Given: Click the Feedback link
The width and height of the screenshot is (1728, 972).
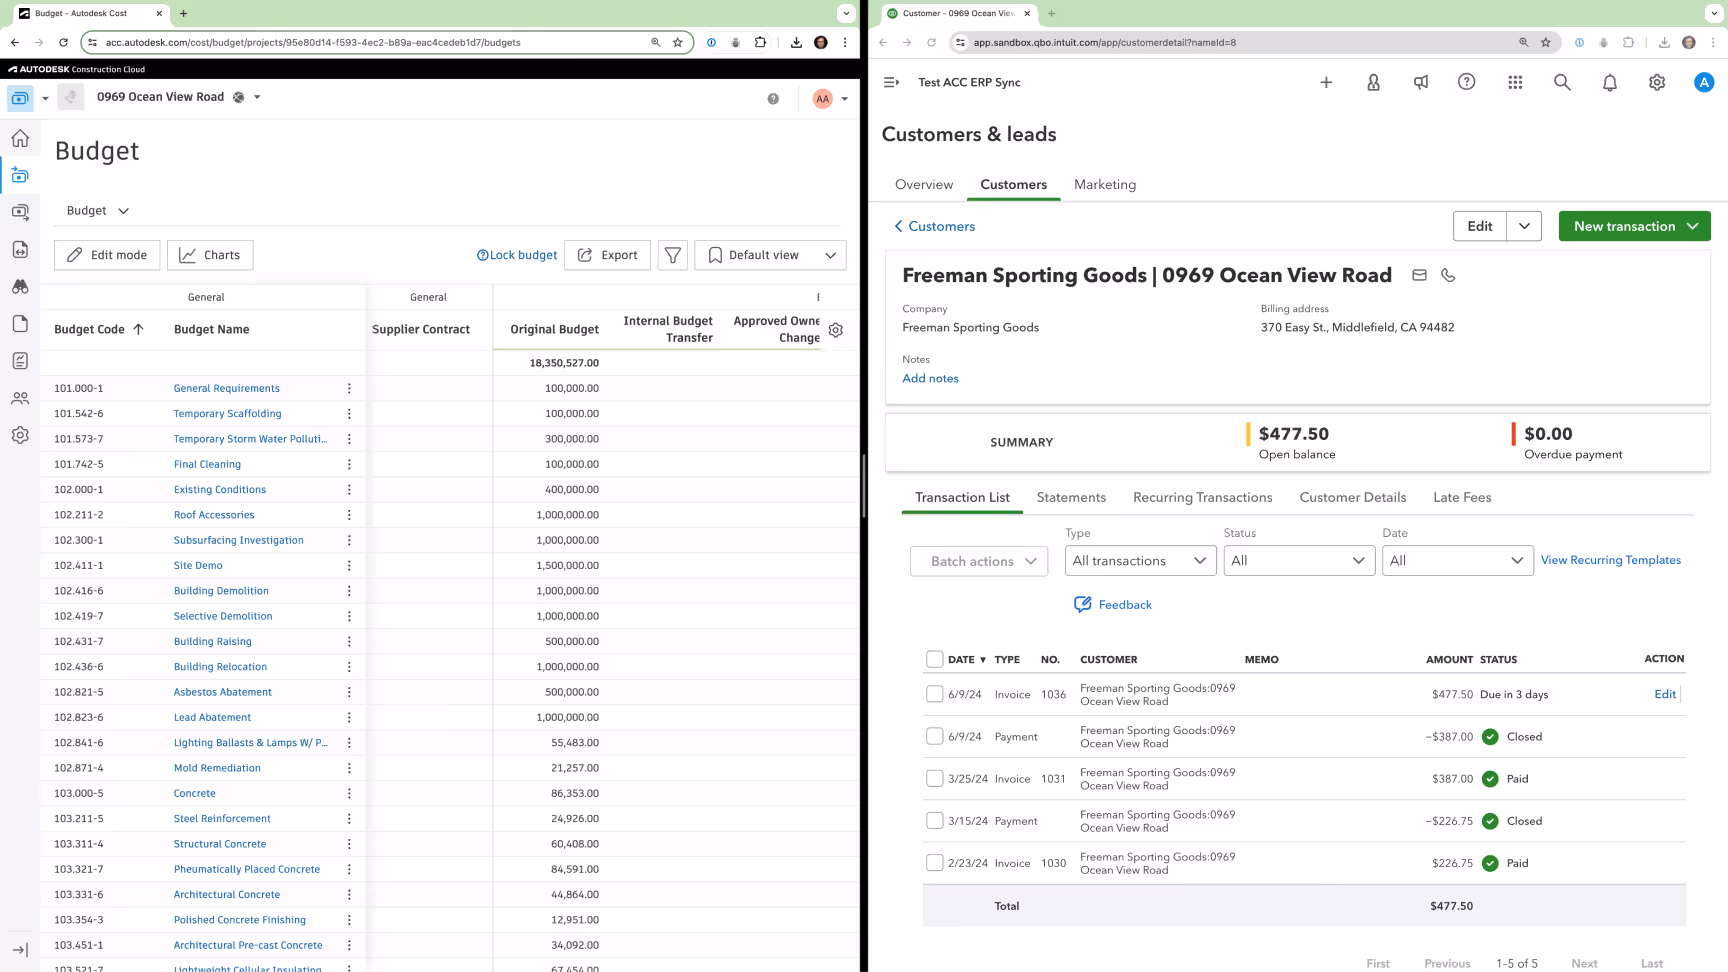Looking at the screenshot, I should (1113, 604).
